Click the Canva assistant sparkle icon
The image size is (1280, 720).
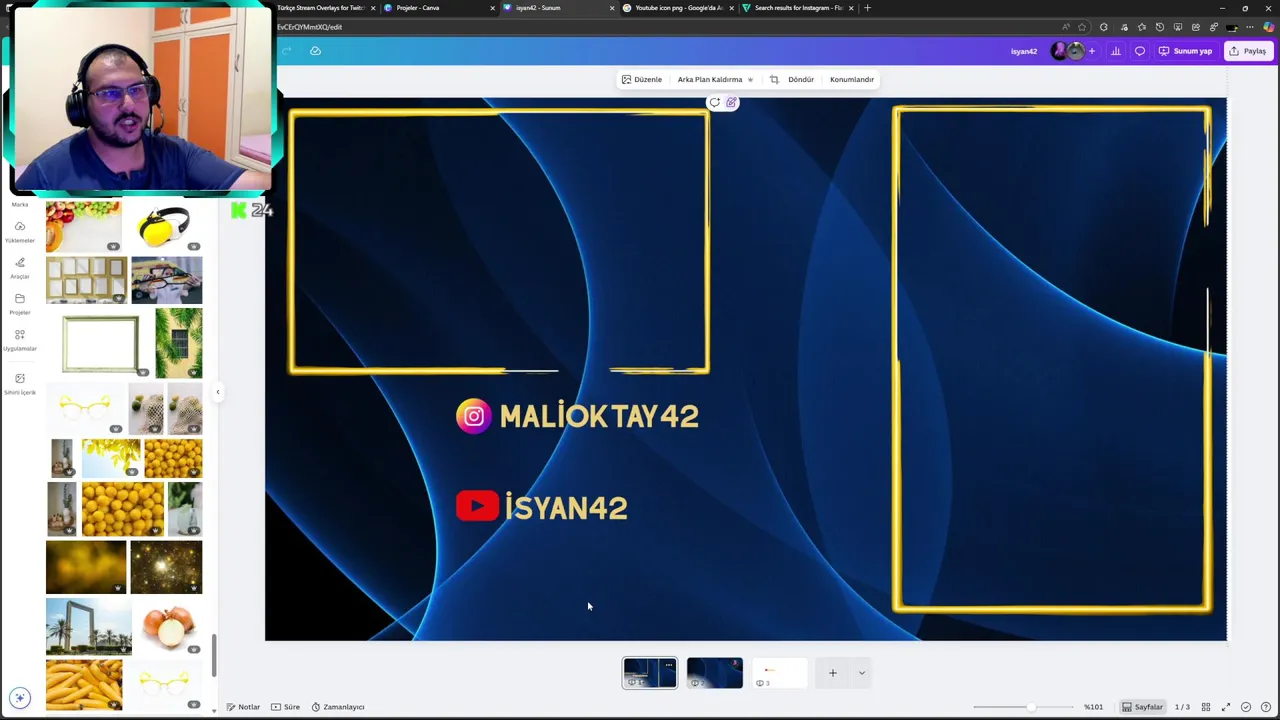click(20, 698)
